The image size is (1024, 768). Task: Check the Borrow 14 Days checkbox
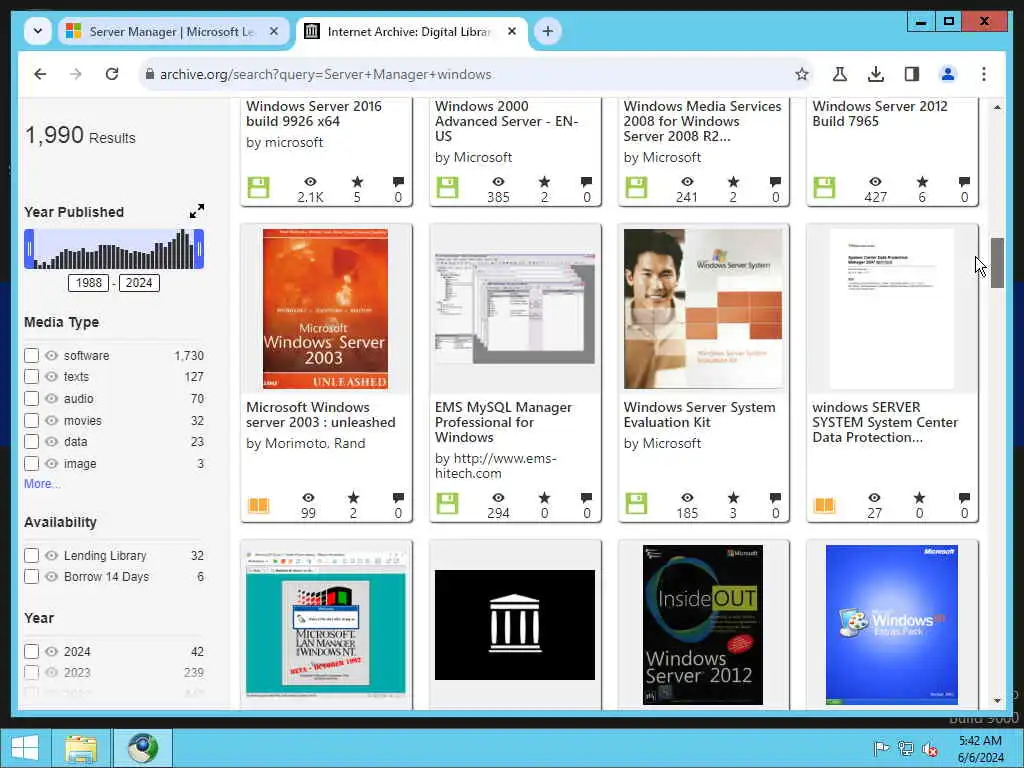(x=31, y=577)
